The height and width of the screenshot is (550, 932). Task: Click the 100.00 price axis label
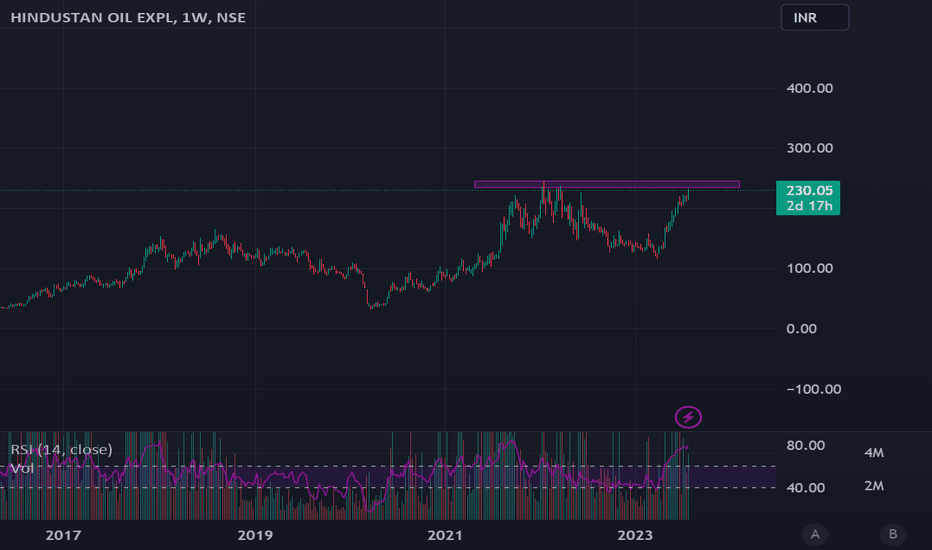[x=809, y=268]
